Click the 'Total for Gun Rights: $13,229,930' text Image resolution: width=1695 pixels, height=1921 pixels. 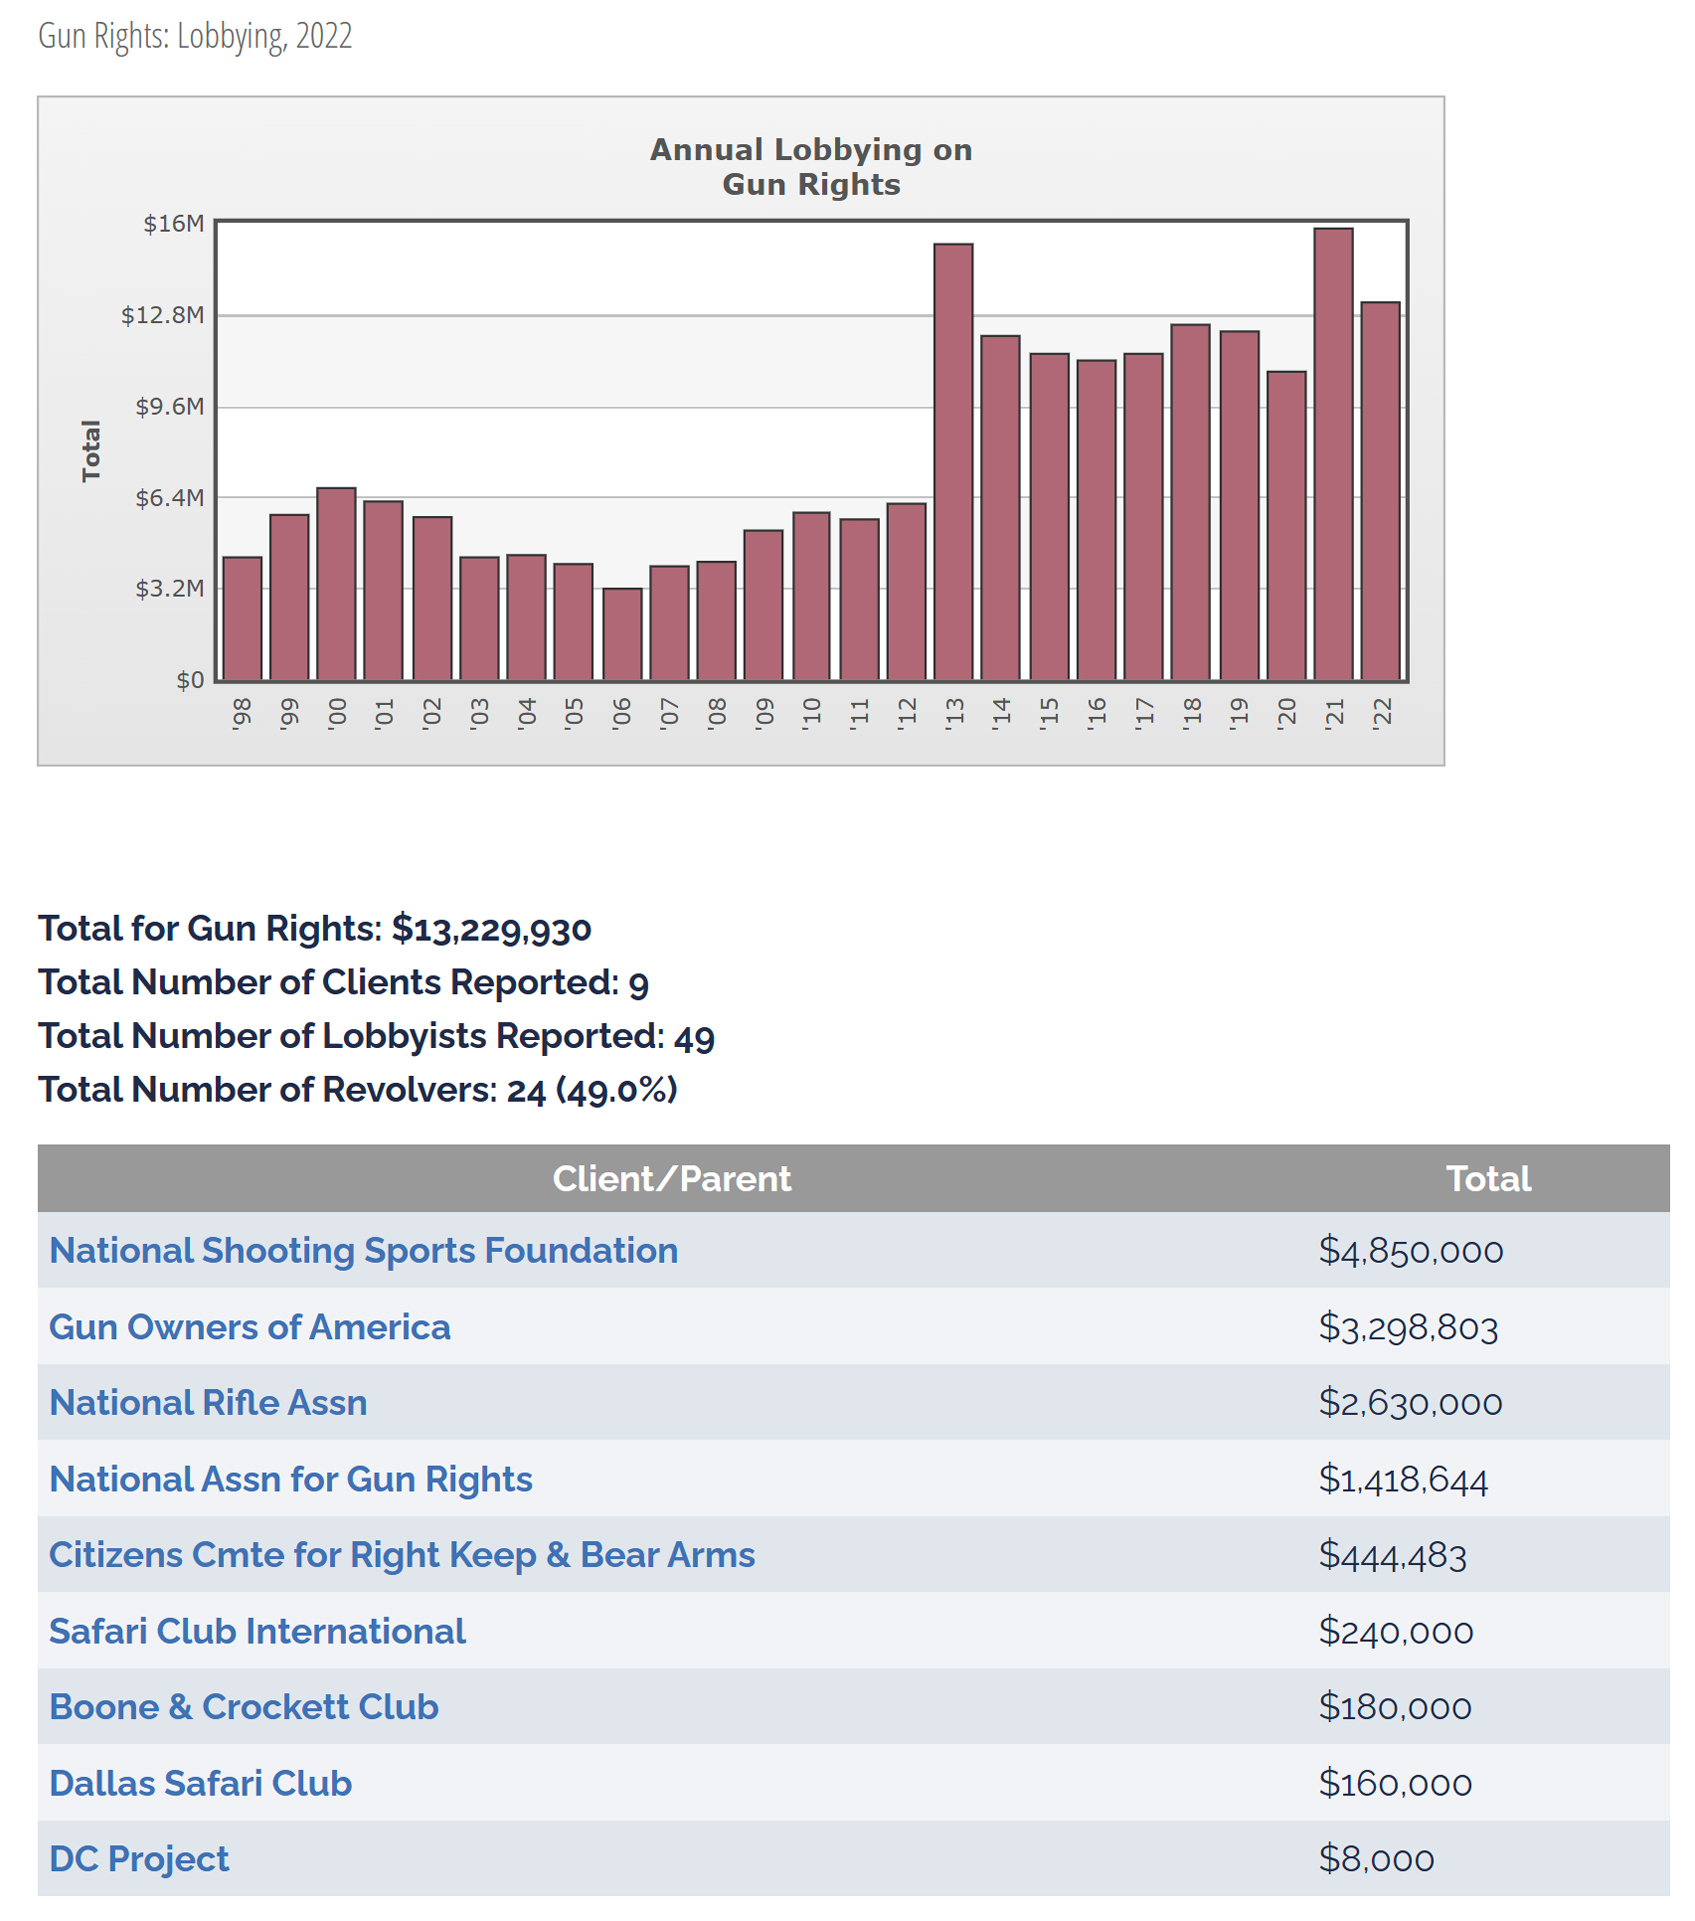tap(315, 929)
